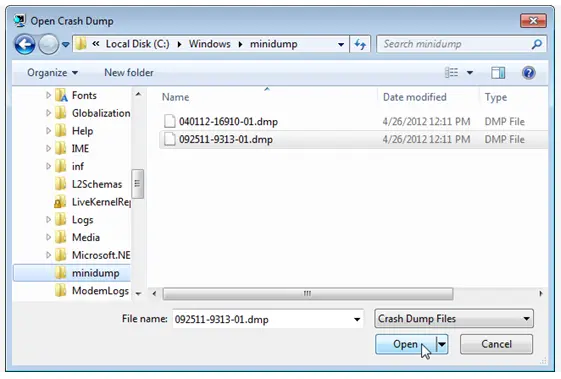Viewport: 561px width, 379px height.
Task: Select inf folder in tree
Action: [78, 166]
